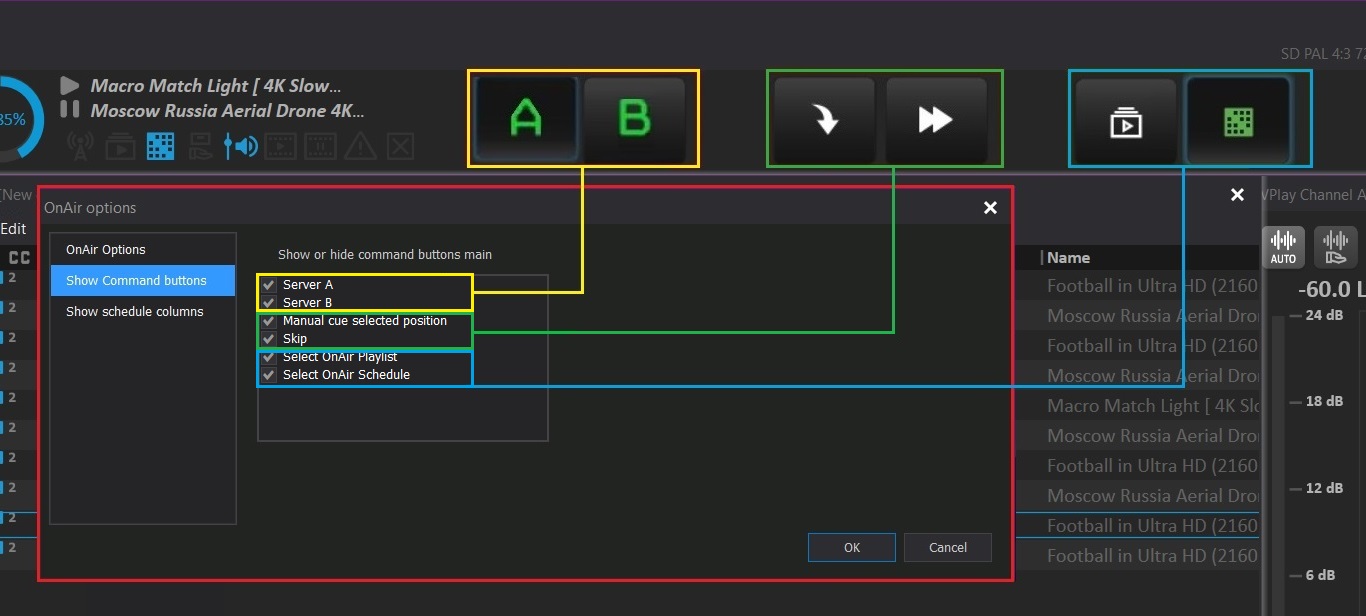Click the Name column header

tap(1068, 258)
